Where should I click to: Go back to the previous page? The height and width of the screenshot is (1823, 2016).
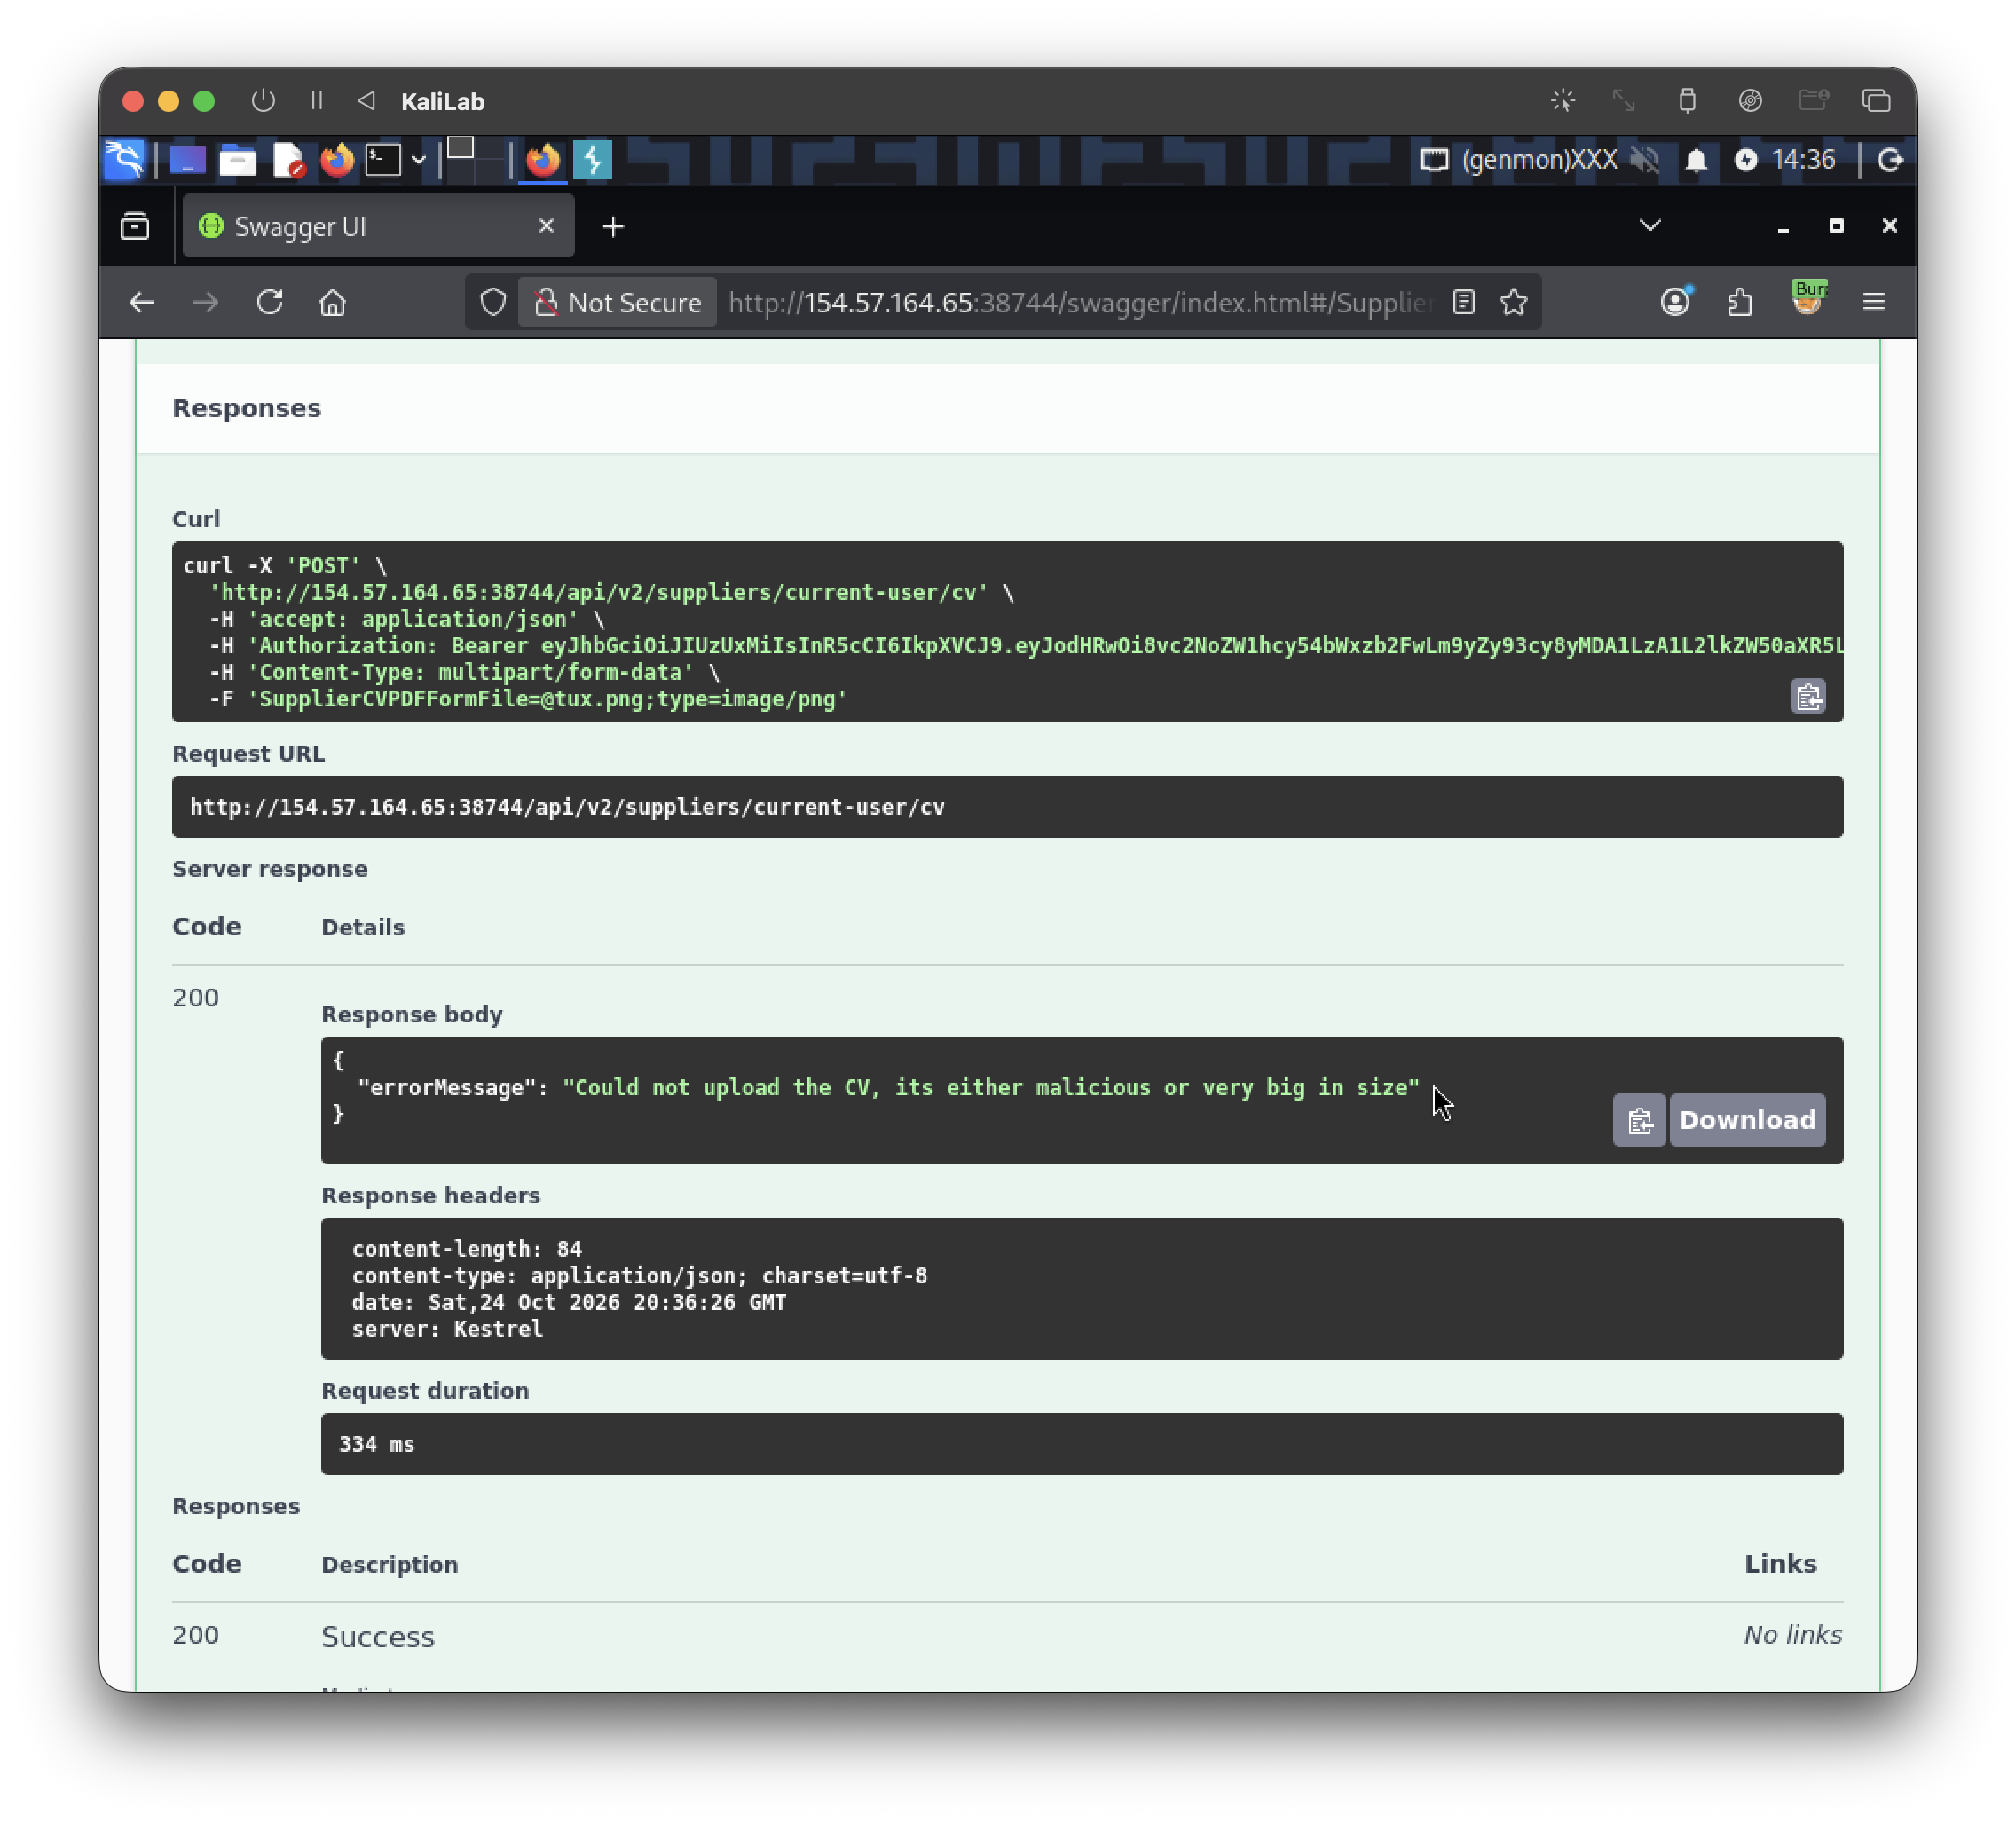142,302
